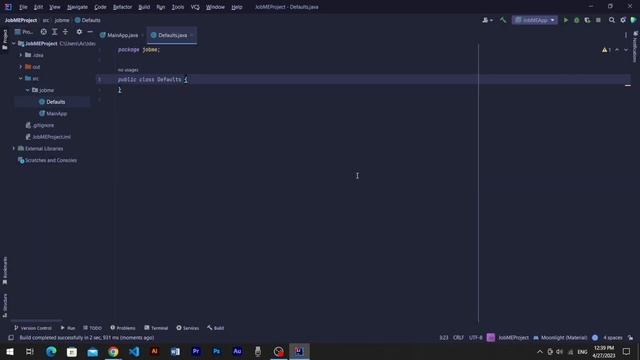Collapse JobMEProject root node
The image size is (640, 360).
point(13,43)
